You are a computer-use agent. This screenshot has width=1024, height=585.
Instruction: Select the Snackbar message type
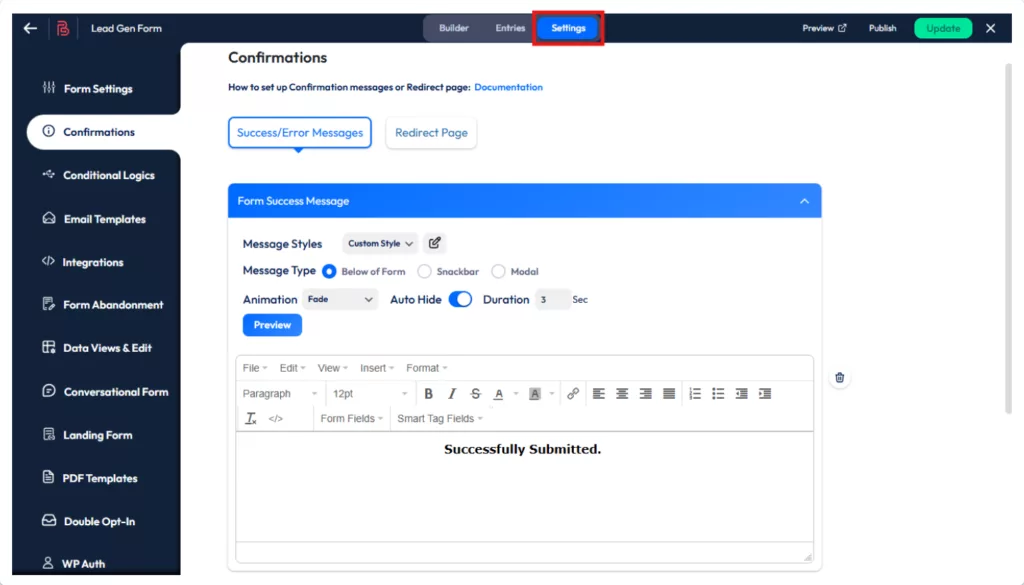tap(424, 271)
